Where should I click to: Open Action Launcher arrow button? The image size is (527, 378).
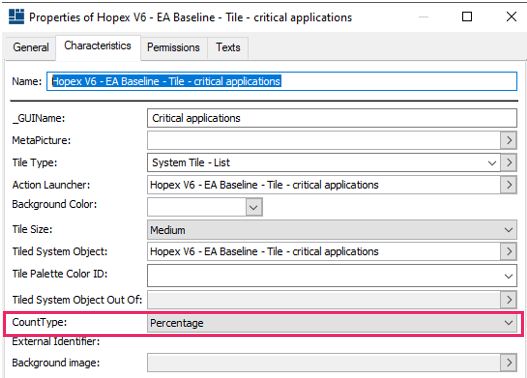pos(509,185)
